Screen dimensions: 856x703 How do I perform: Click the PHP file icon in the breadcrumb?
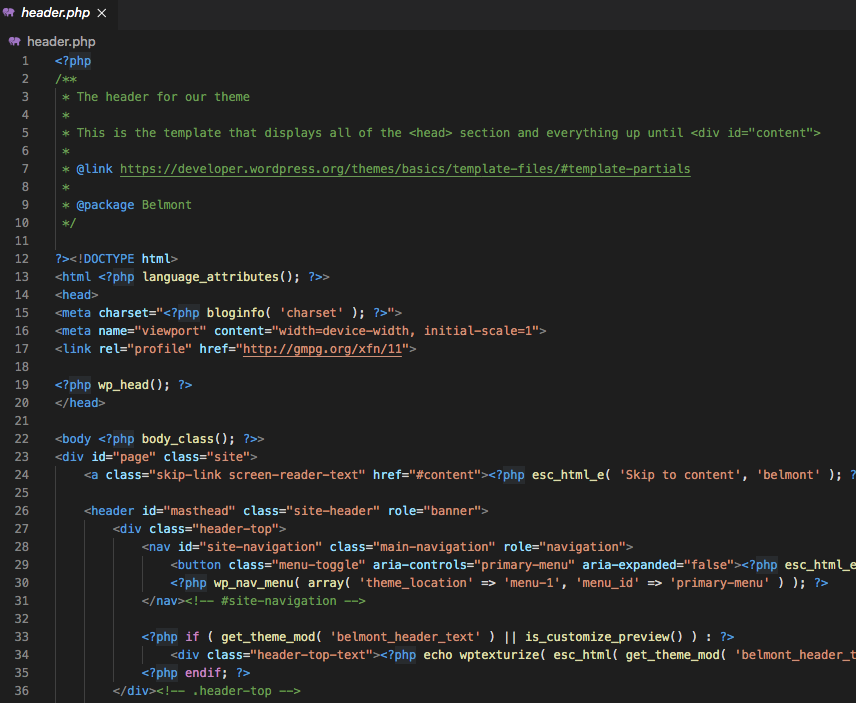[x=15, y=41]
